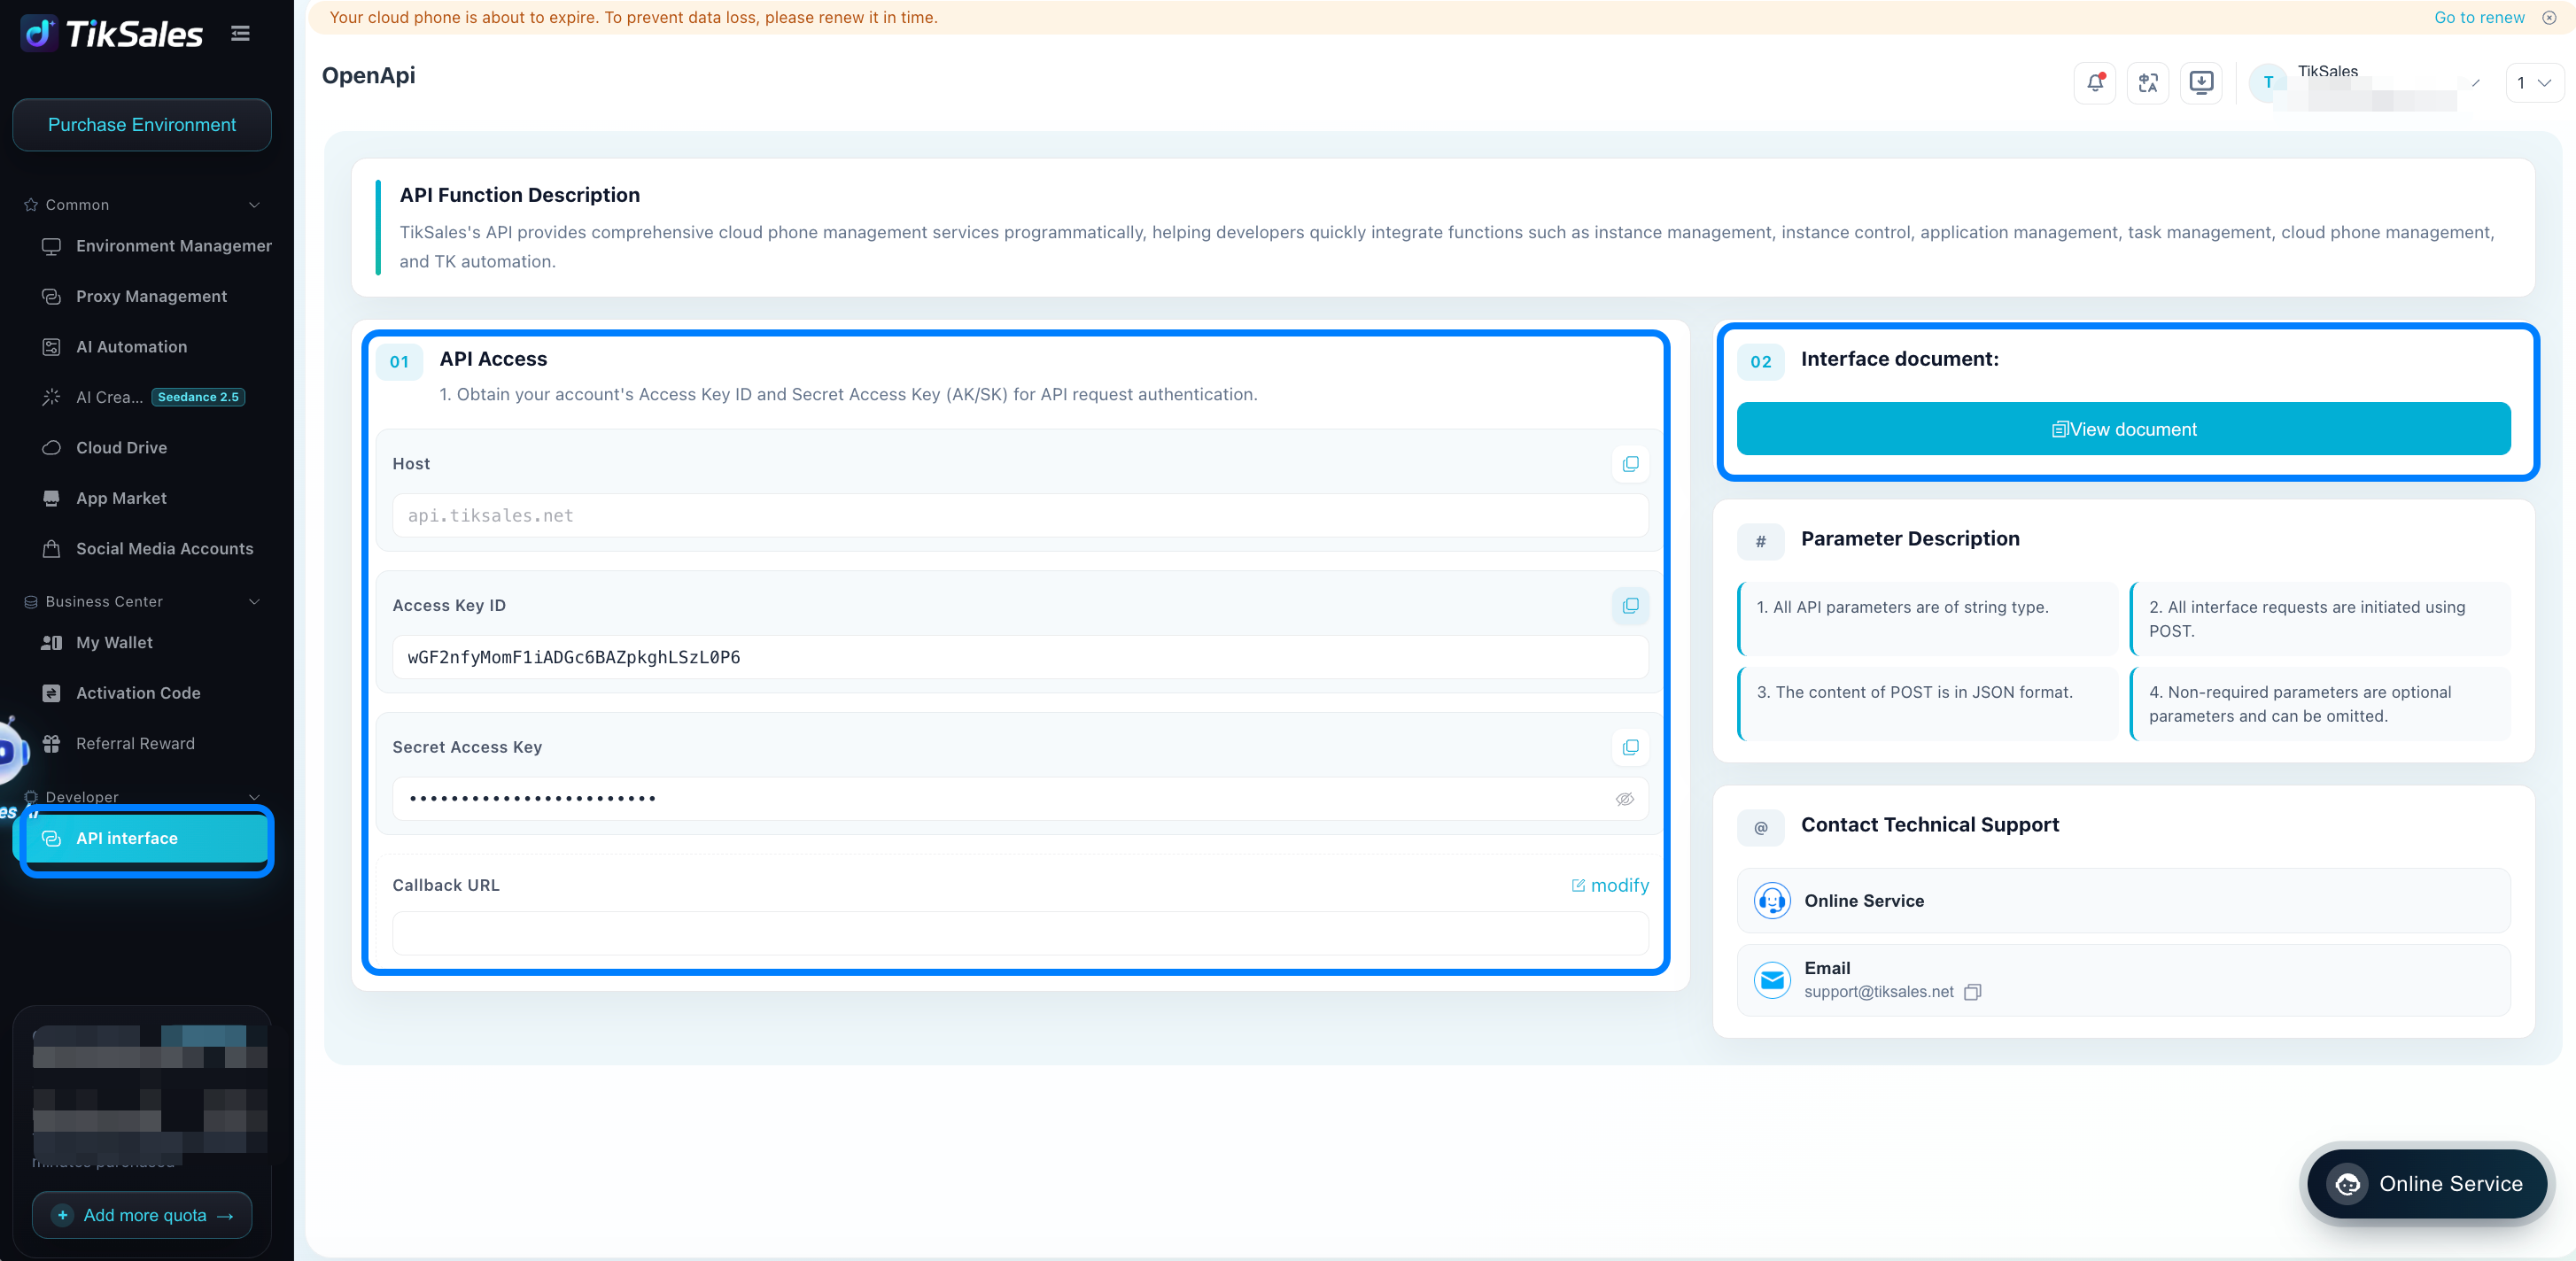Click the Email envelope icon
Screen dimensions: 2576x1261
pos(1772,980)
